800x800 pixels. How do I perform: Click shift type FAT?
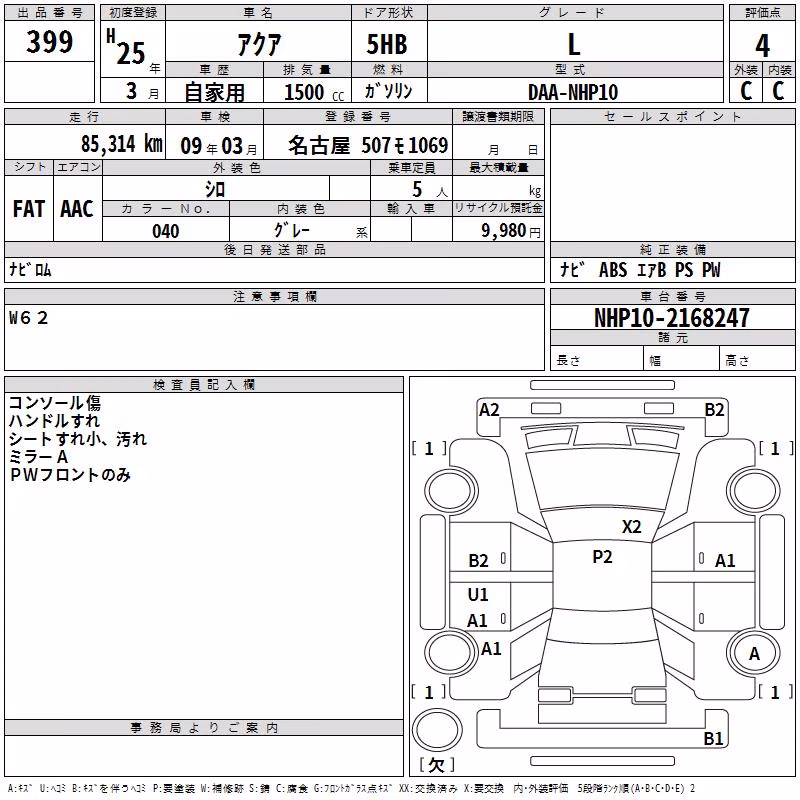click(29, 209)
